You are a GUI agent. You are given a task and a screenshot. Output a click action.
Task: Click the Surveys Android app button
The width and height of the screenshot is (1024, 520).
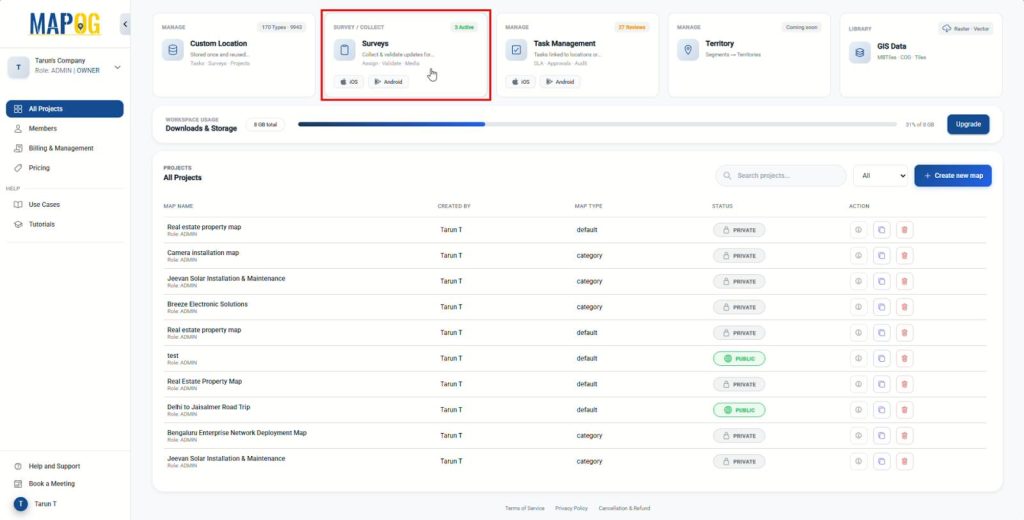click(x=388, y=82)
